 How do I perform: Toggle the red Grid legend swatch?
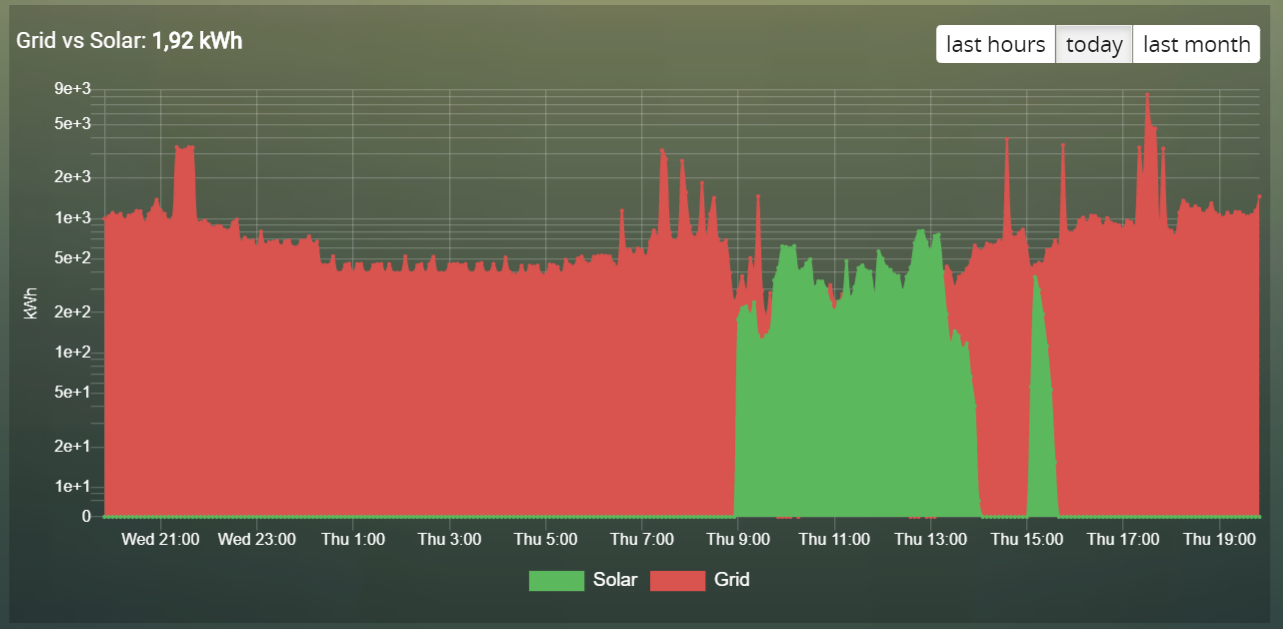coord(678,580)
